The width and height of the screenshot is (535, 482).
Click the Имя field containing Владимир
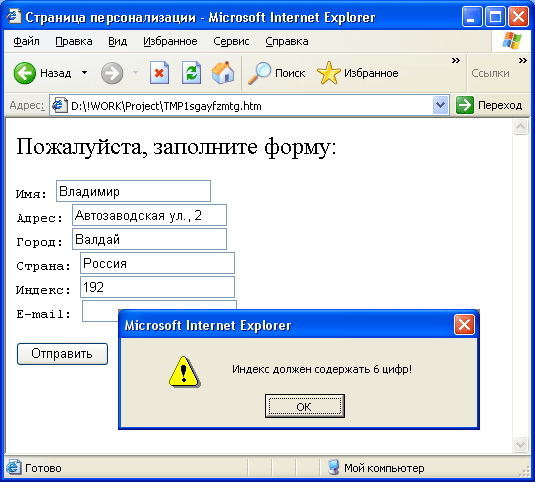point(133,191)
